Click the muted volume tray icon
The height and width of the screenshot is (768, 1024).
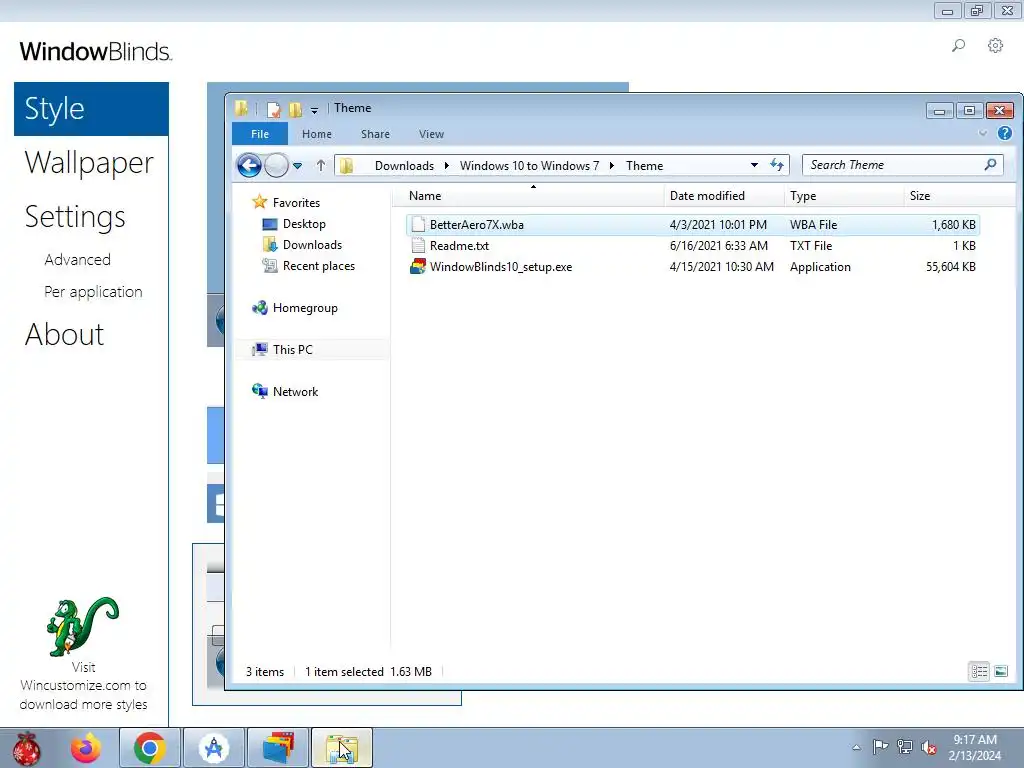(928, 746)
